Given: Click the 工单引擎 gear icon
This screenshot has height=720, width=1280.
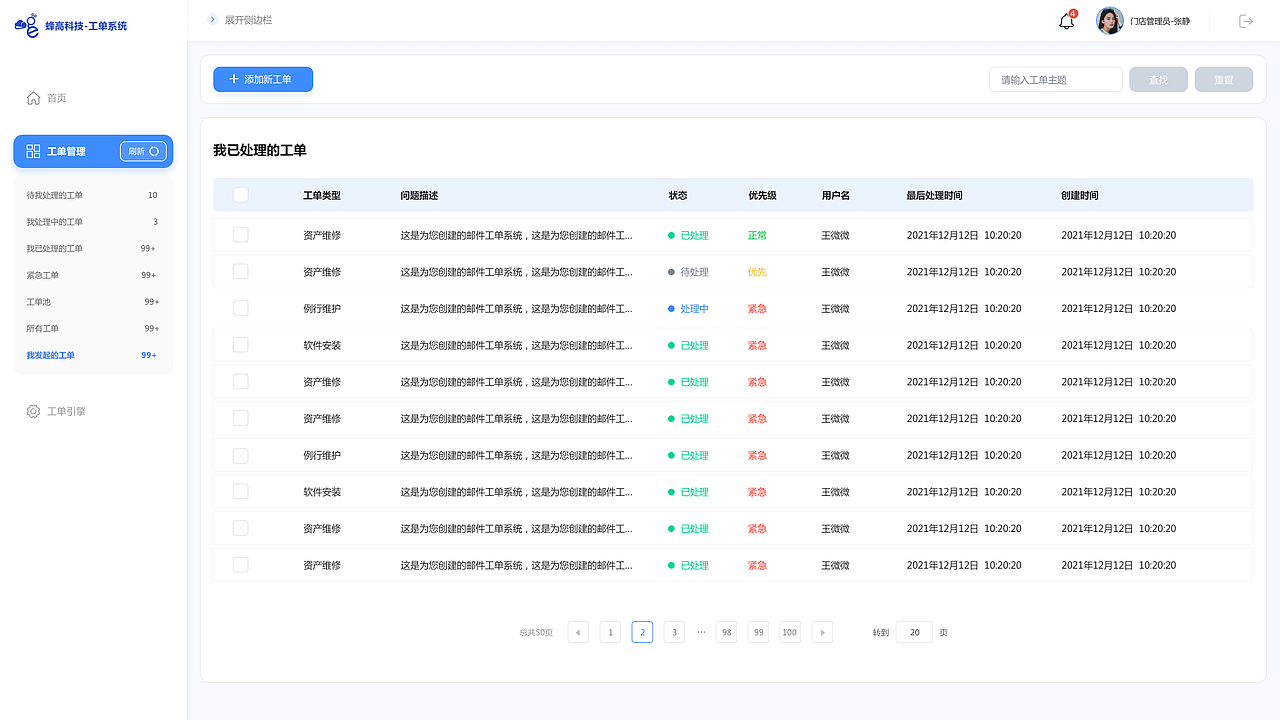Looking at the screenshot, I should [34, 411].
